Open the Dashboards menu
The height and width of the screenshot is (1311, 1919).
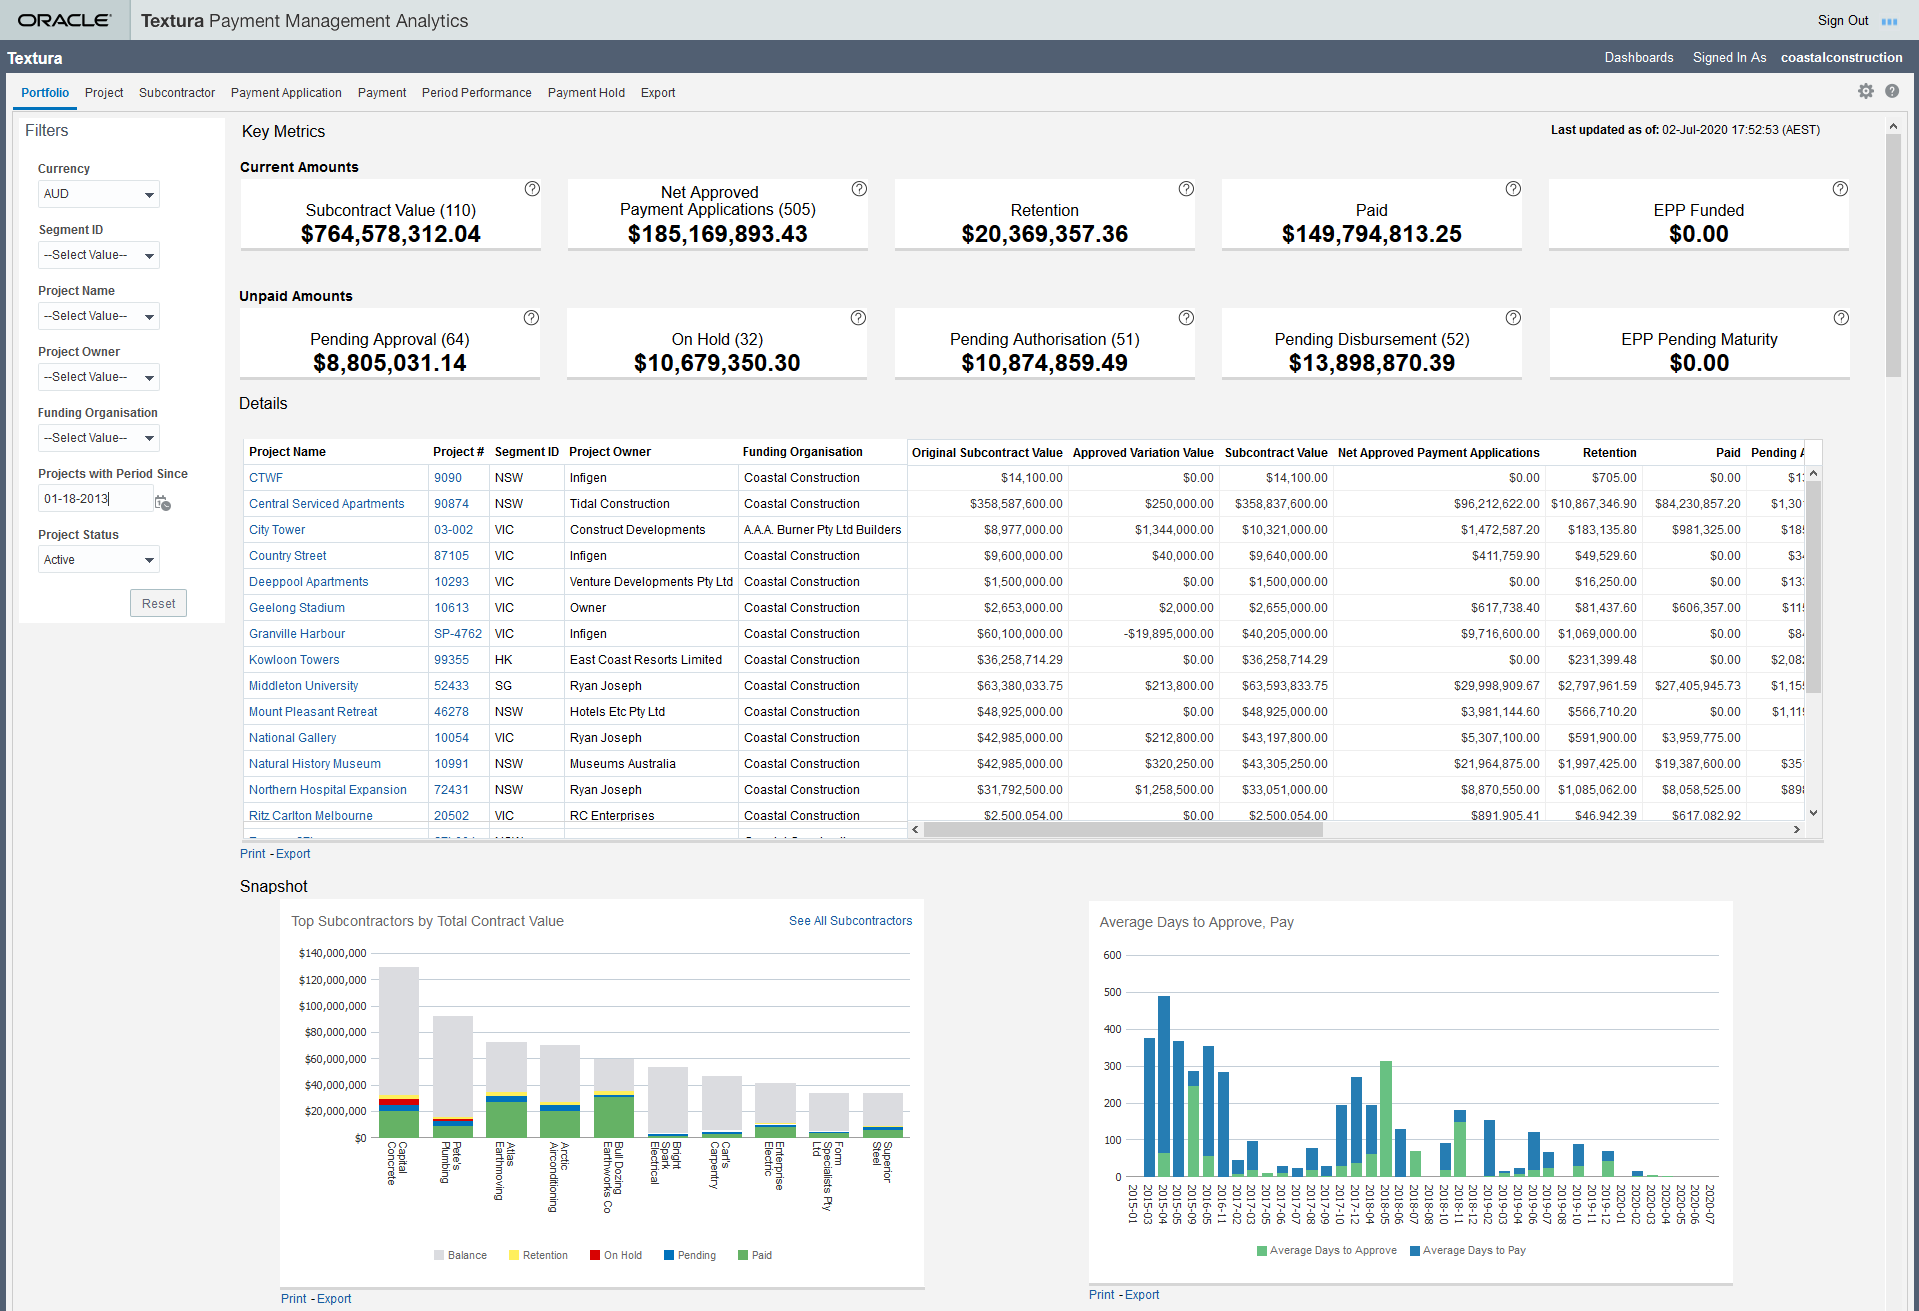click(x=1639, y=57)
